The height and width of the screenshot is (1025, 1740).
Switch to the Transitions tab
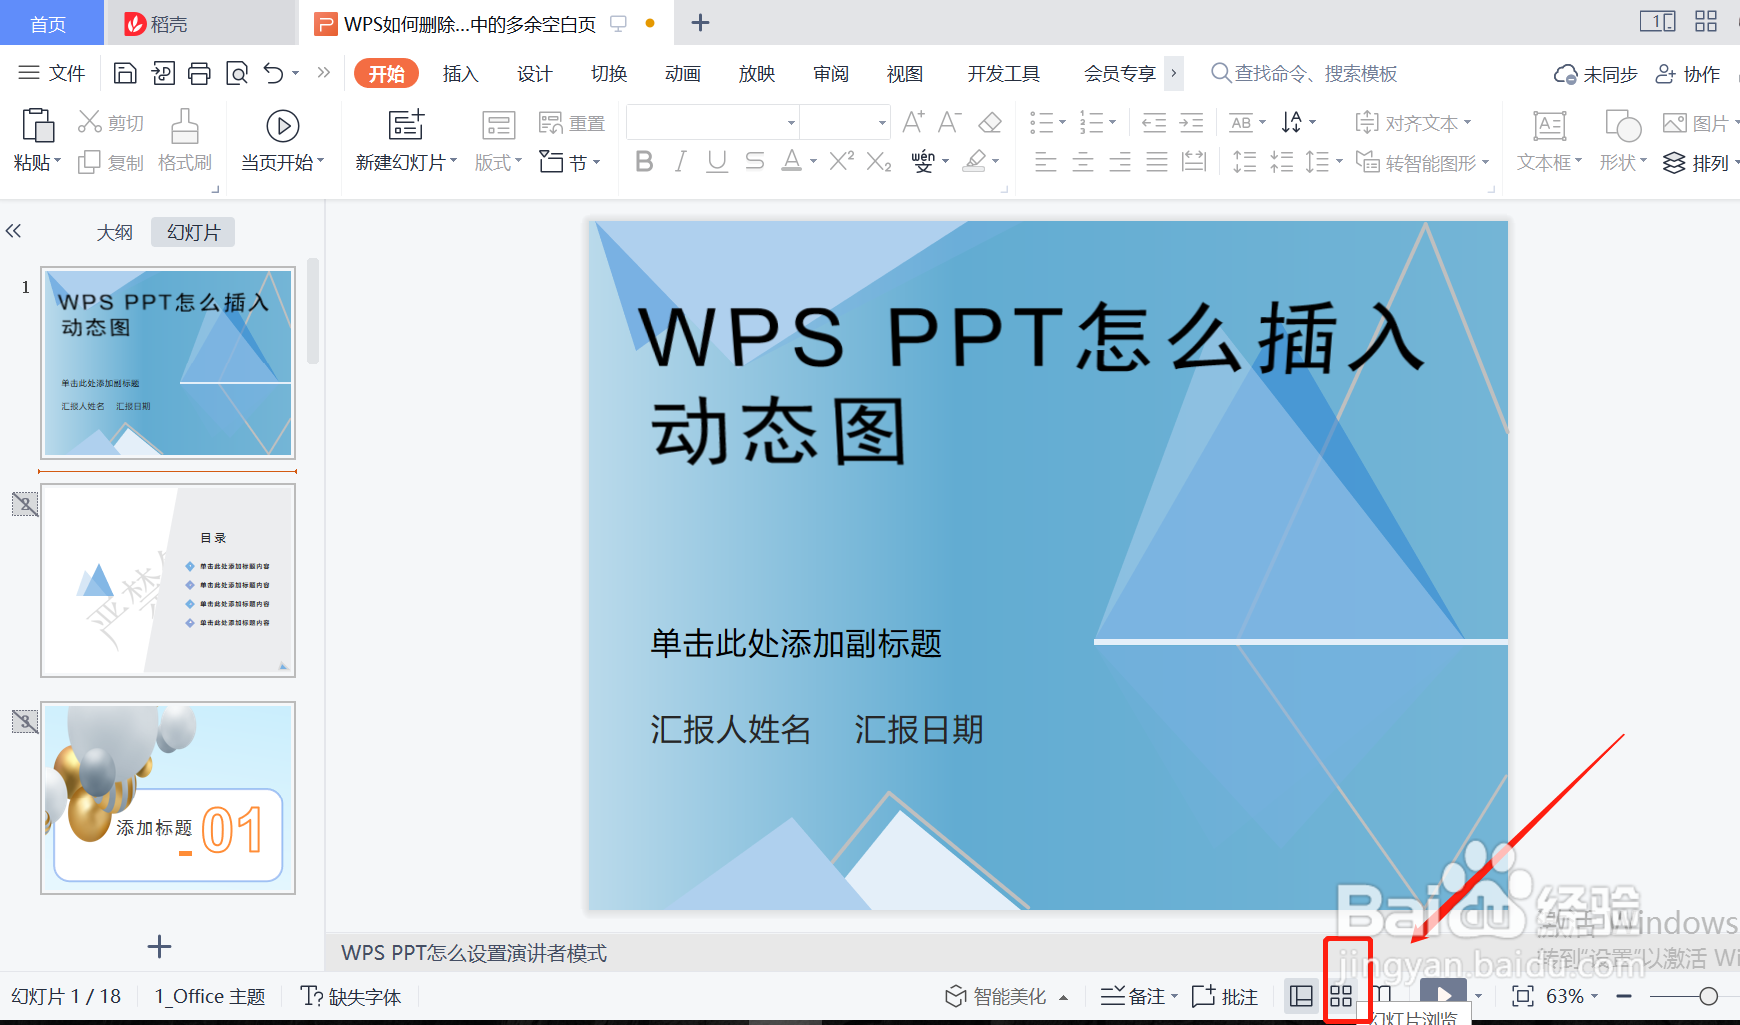click(x=609, y=74)
